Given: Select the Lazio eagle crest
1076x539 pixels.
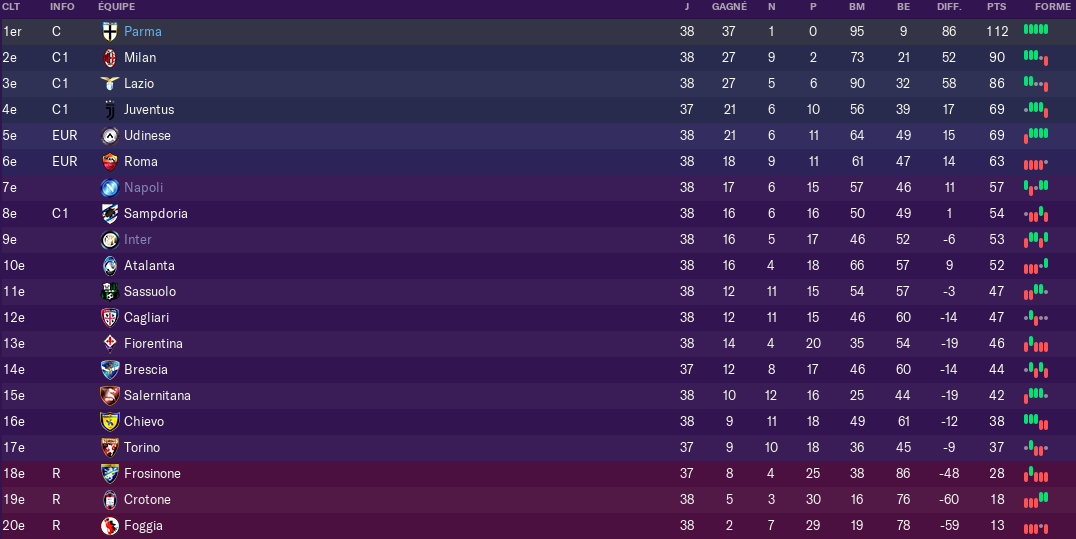Looking at the screenshot, I should [x=110, y=84].
